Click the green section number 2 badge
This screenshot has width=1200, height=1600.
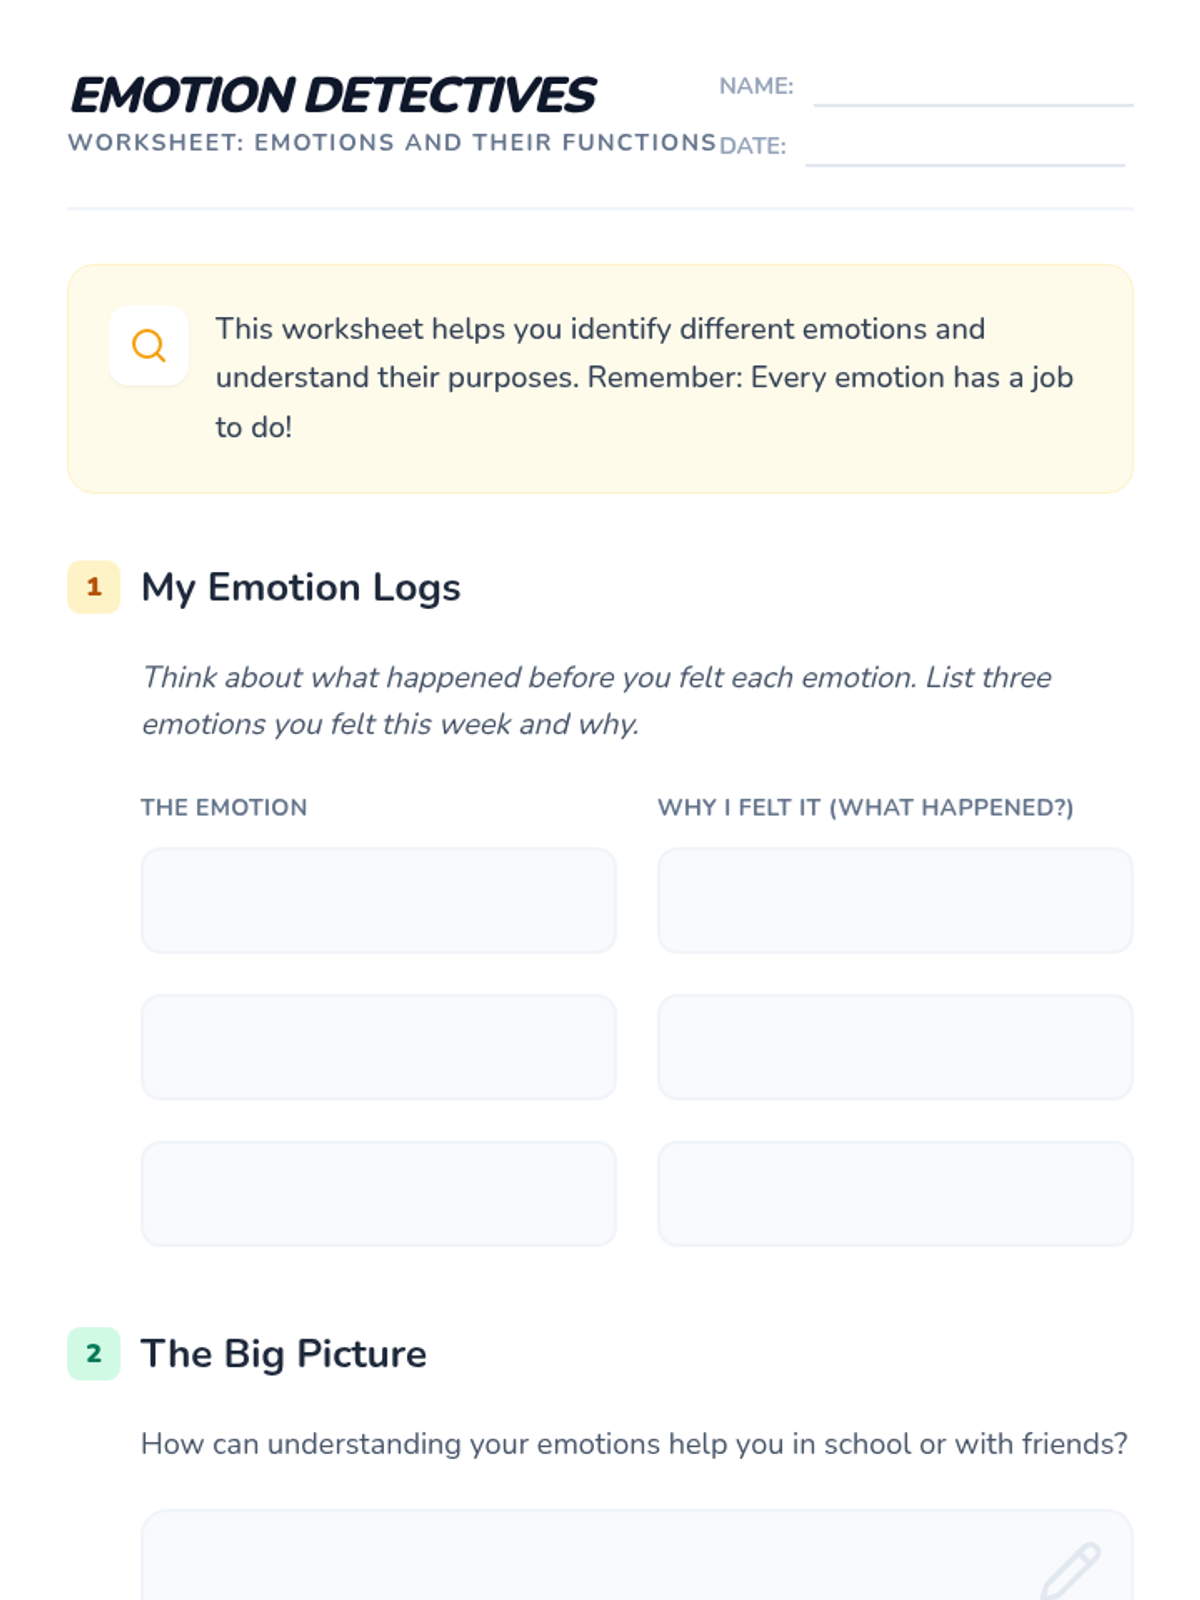point(94,1353)
